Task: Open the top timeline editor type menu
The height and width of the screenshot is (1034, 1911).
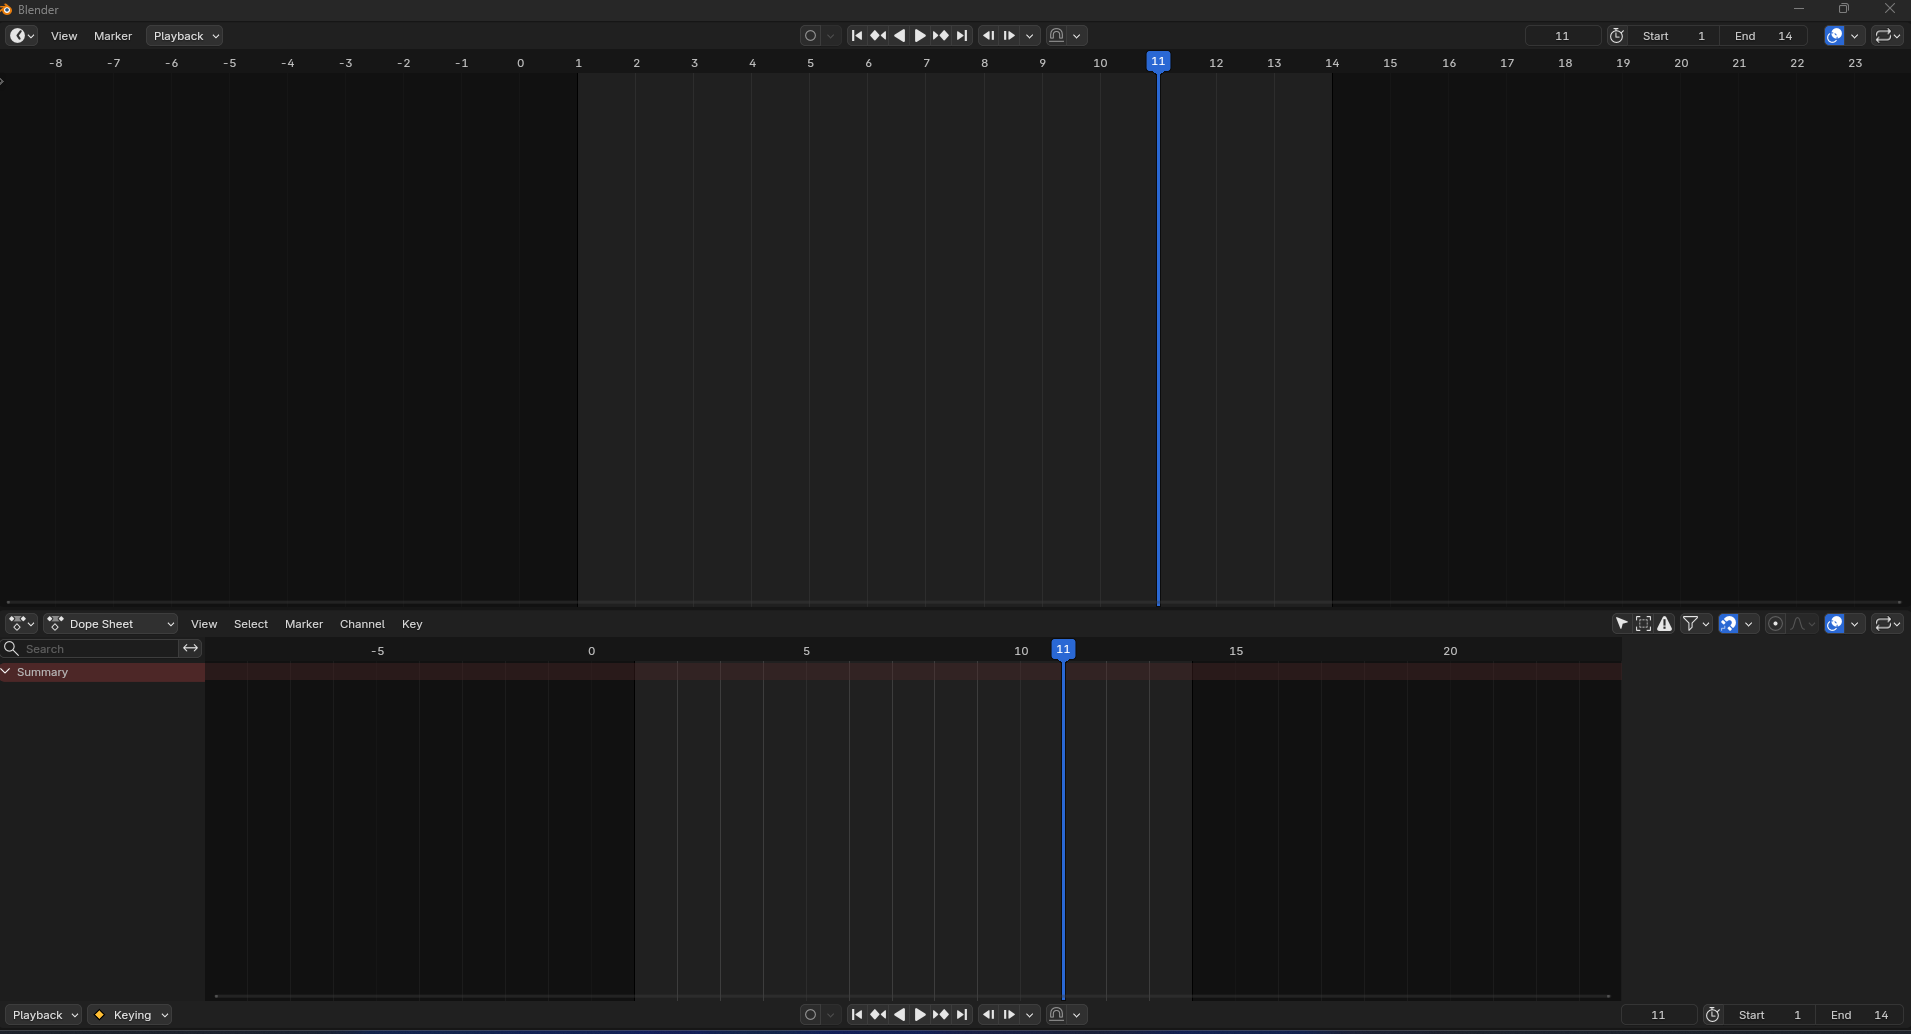Action: click(x=22, y=36)
